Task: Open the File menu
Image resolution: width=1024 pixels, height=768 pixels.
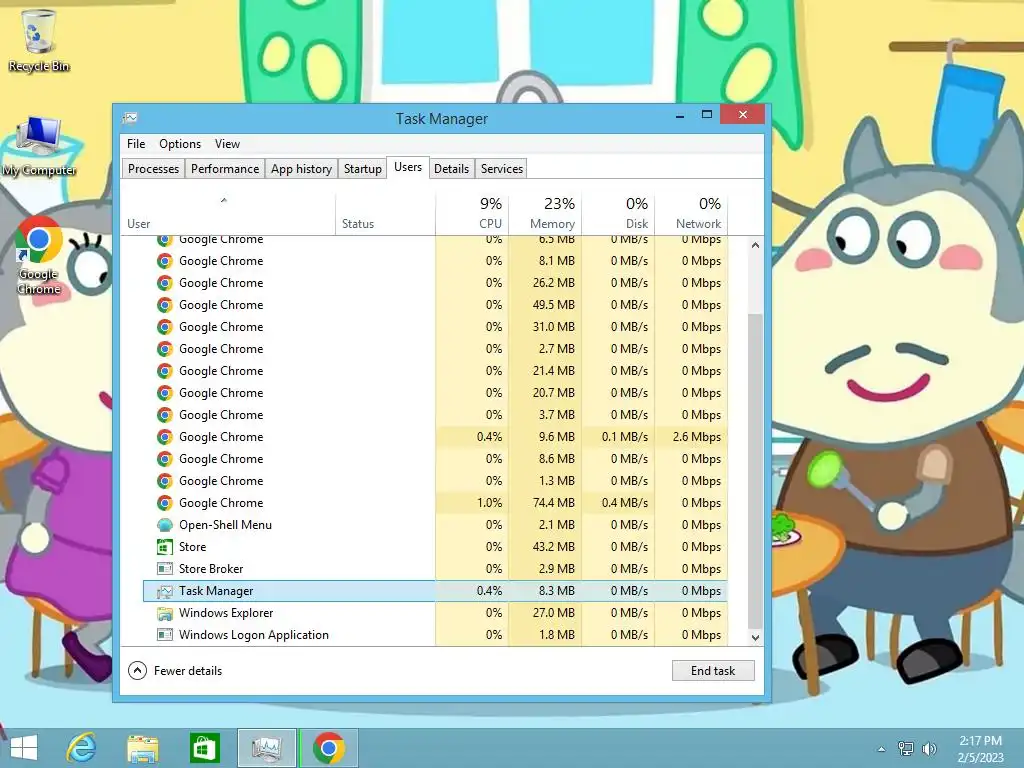Action: point(136,144)
